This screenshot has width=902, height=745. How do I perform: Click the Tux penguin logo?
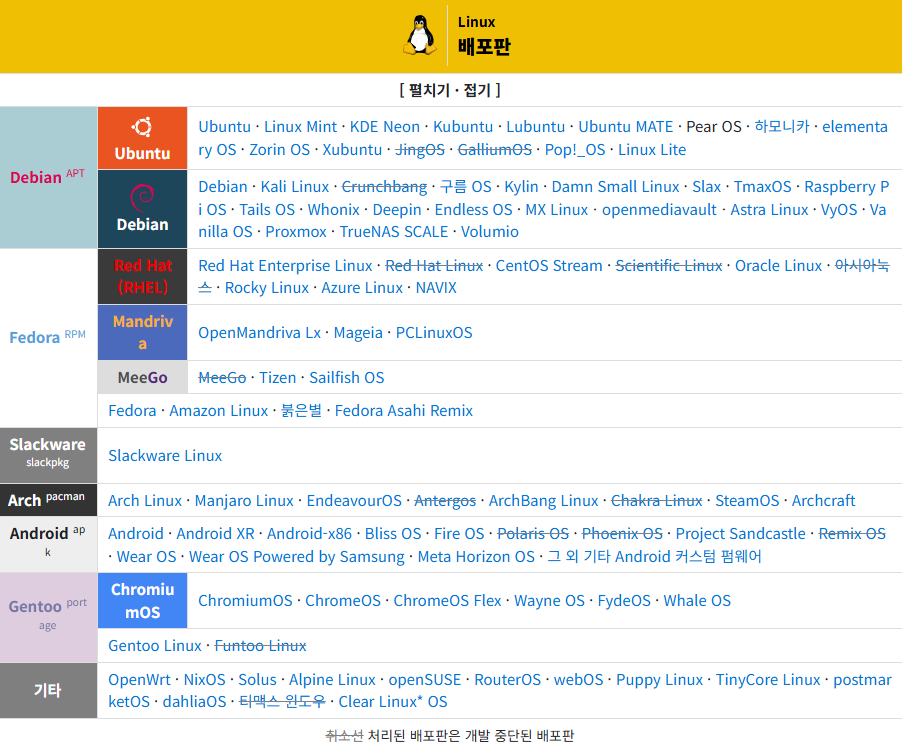[x=421, y=35]
